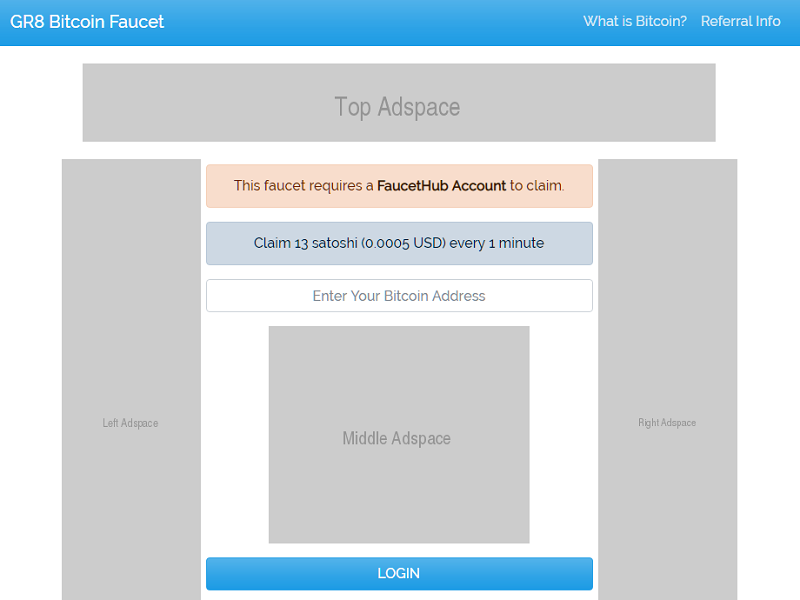
Task: Click the 'to claim.' text in notice
Action: tap(537, 185)
